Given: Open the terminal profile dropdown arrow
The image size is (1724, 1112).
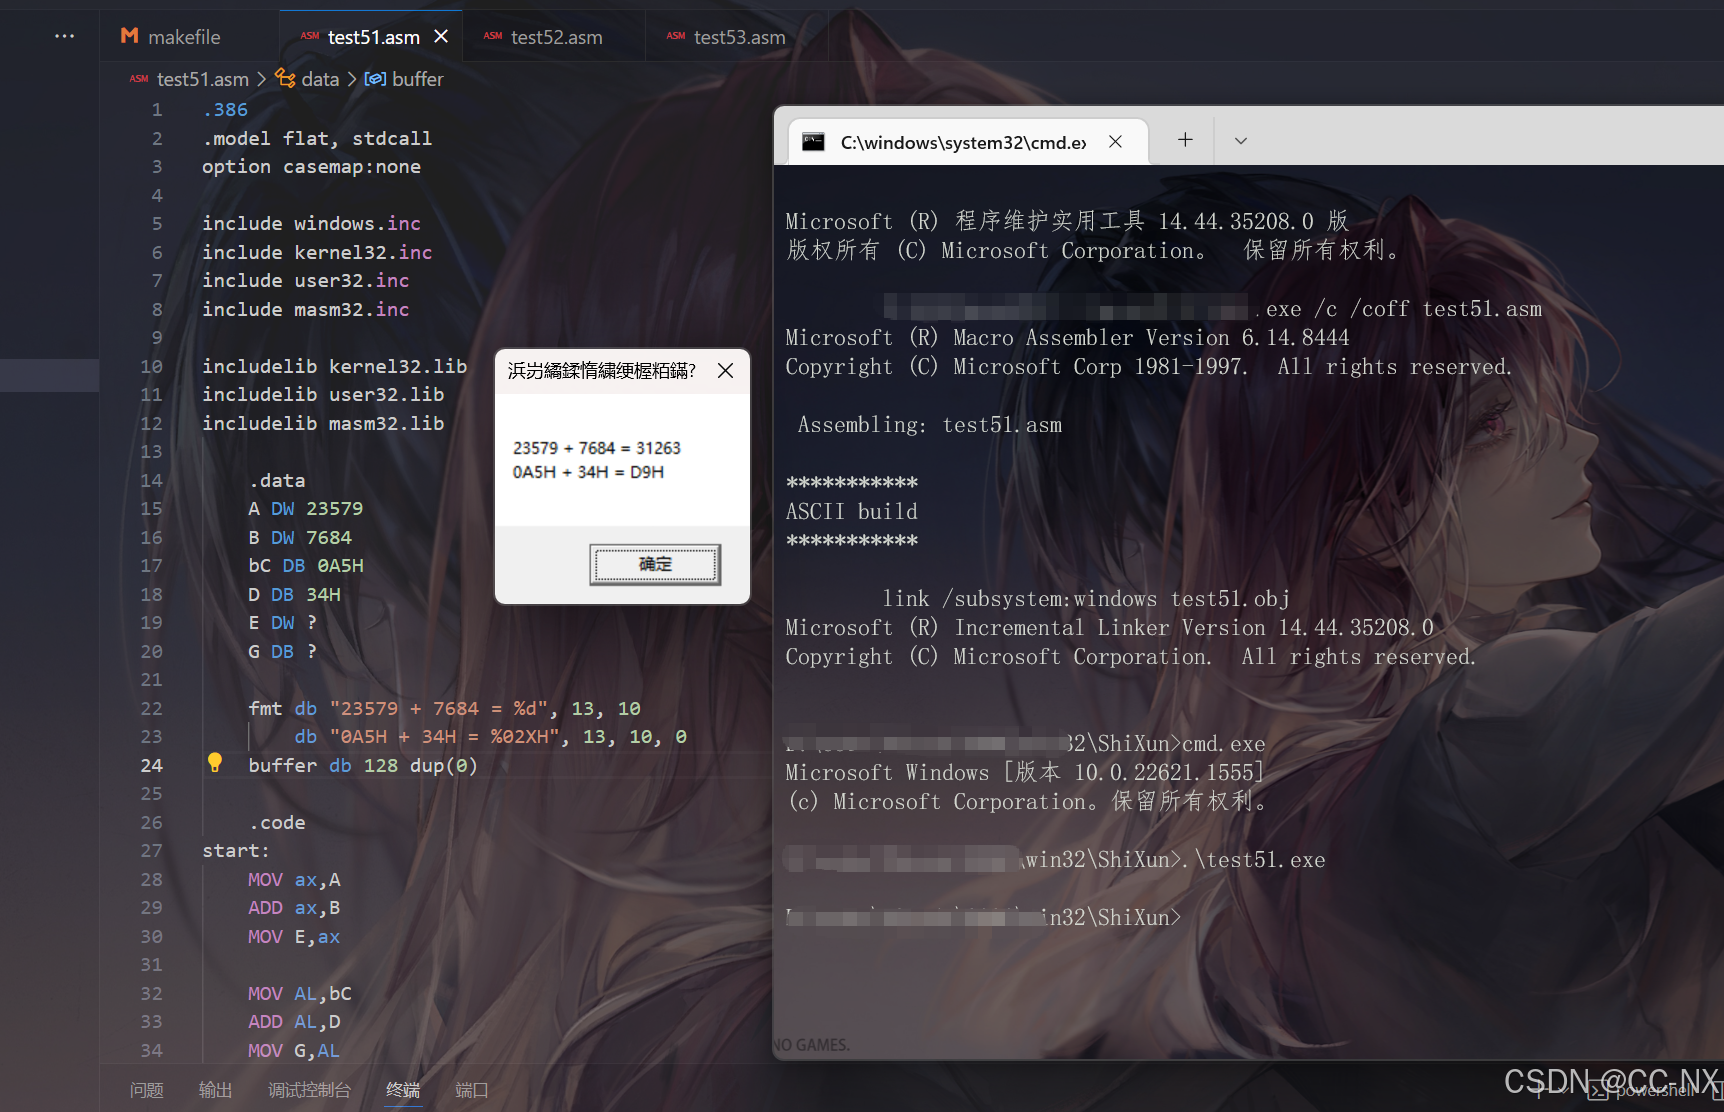Looking at the screenshot, I should (x=1241, y=141).
